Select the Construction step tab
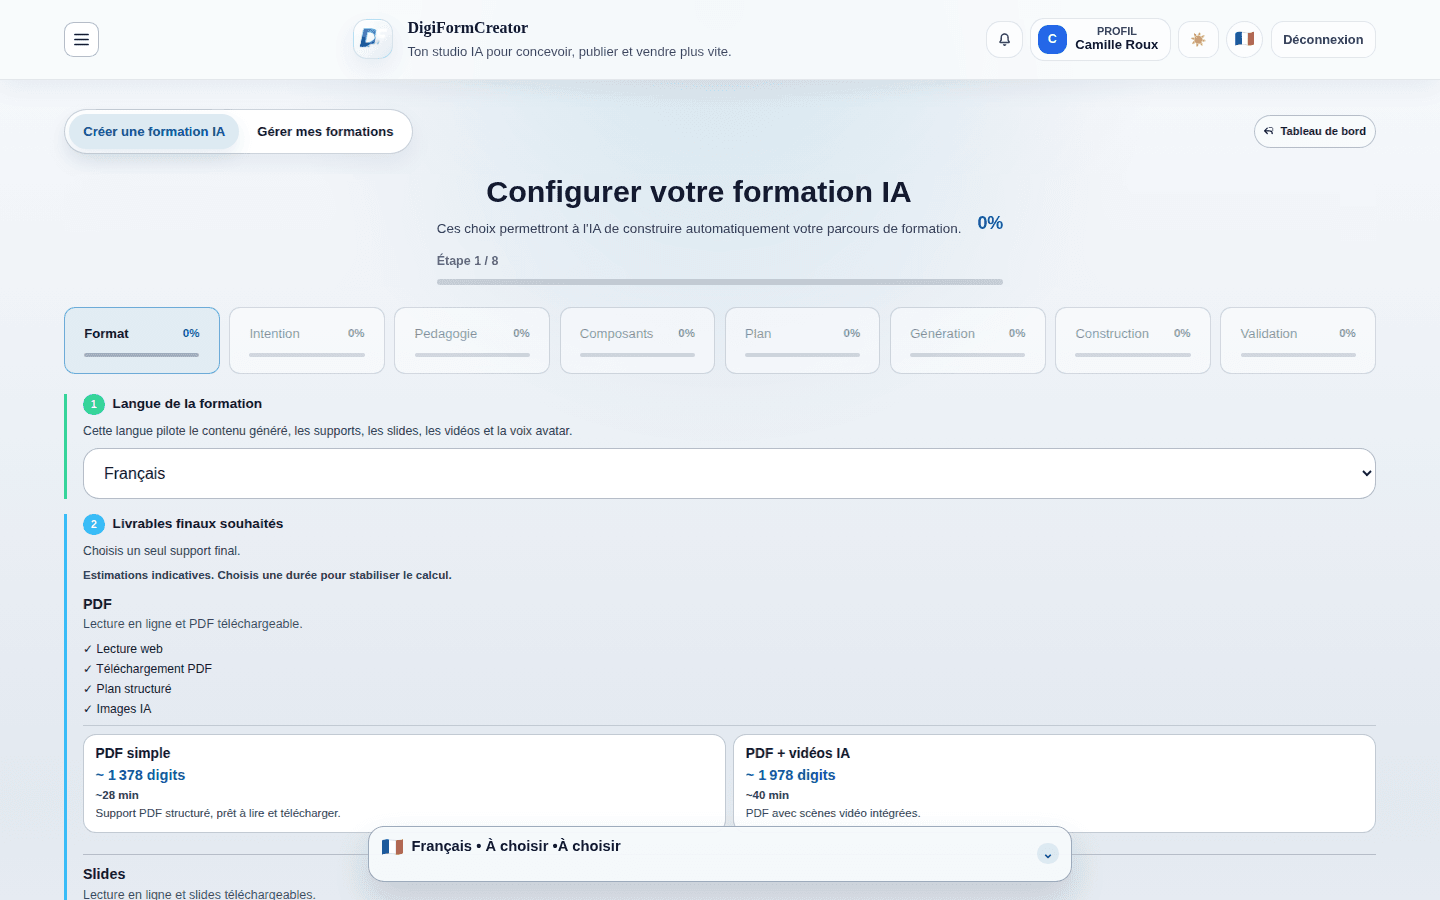The height and width of the screenshot is (900, 1440). [x=1133, y=341]
